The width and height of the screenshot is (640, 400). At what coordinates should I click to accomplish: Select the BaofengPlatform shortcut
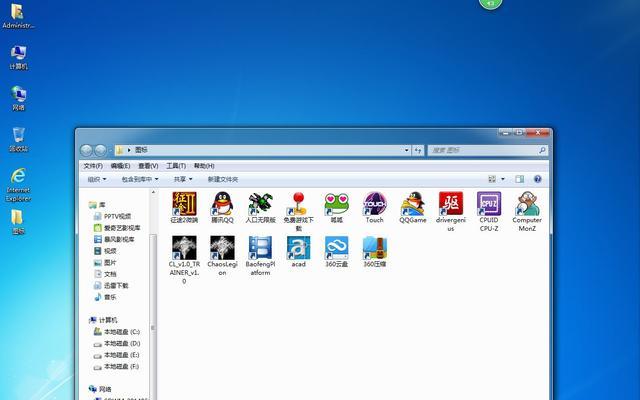[x=260, y=256]
